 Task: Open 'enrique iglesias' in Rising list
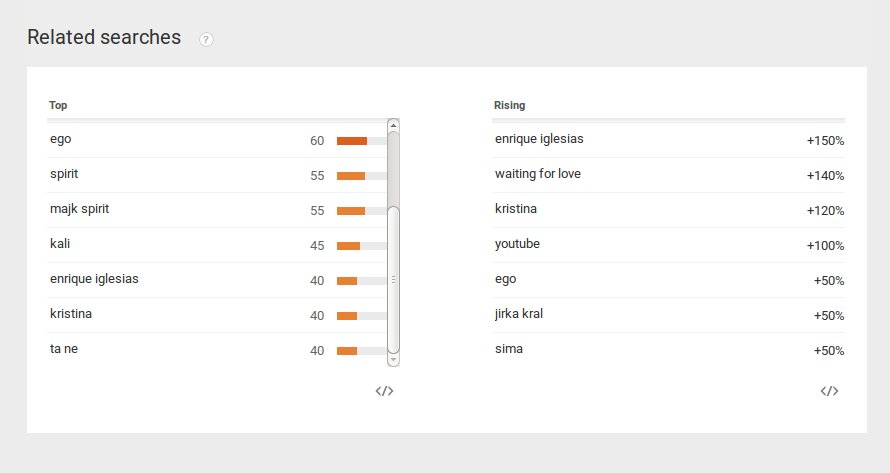pos(539,139)
